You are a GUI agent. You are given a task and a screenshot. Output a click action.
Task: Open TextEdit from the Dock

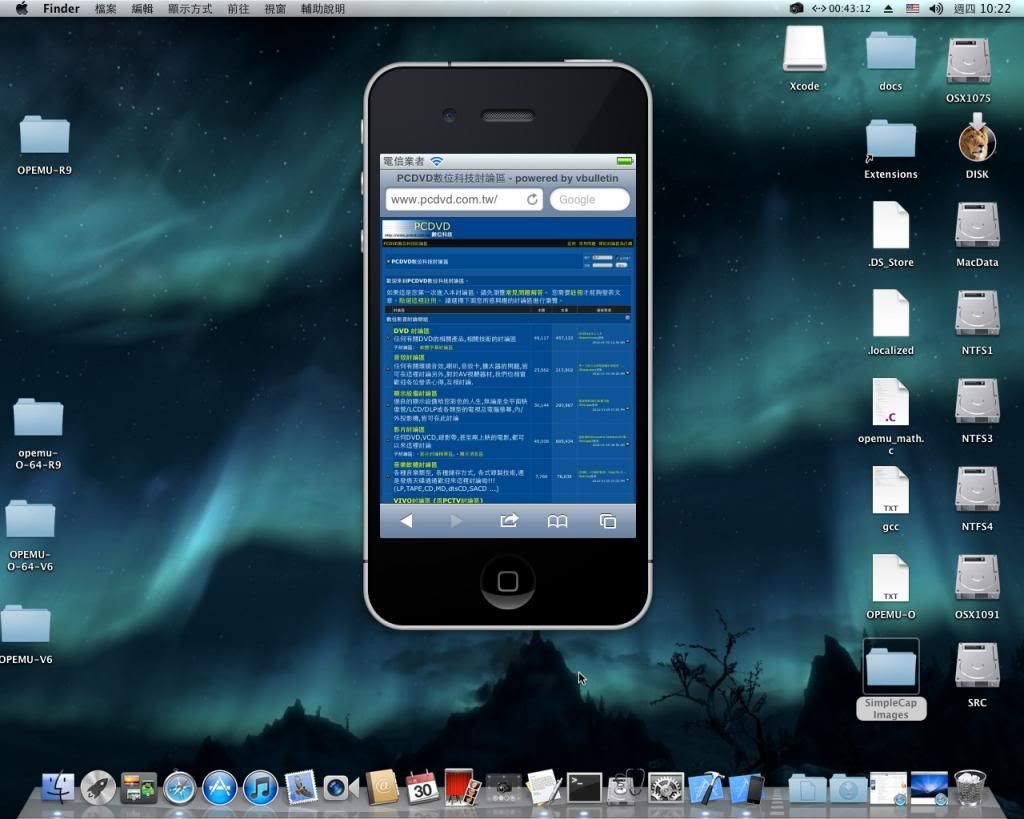(x=543, y=787)
